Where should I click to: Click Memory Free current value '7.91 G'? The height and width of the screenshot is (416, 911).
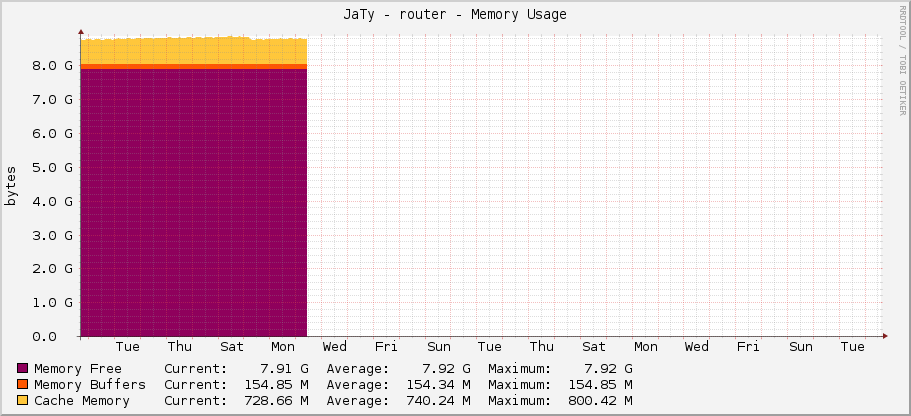[x=285, y=368]
